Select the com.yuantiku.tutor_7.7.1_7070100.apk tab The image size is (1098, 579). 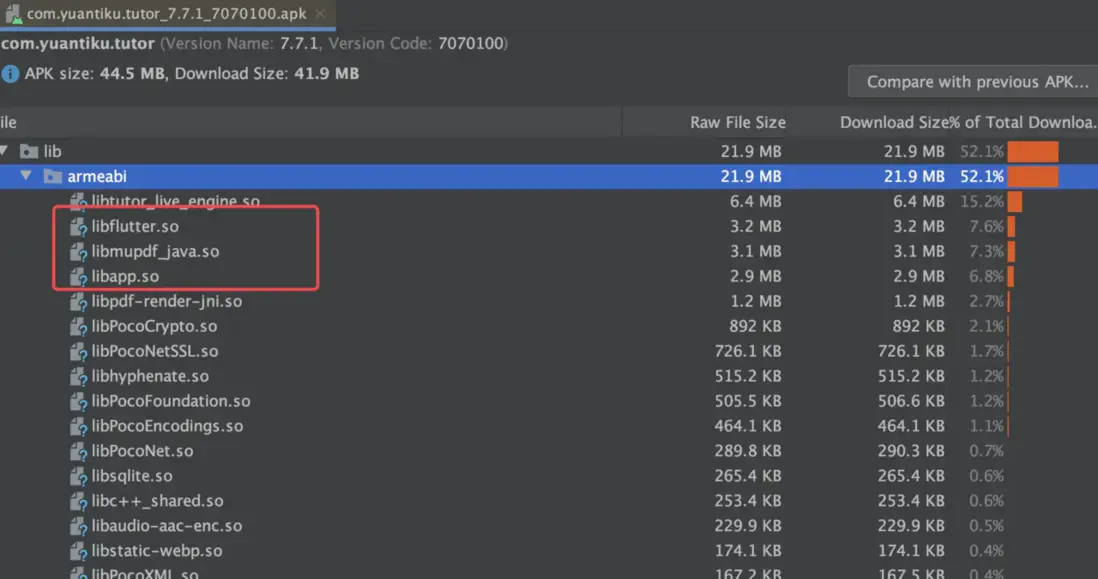click(x=167, y=13)
